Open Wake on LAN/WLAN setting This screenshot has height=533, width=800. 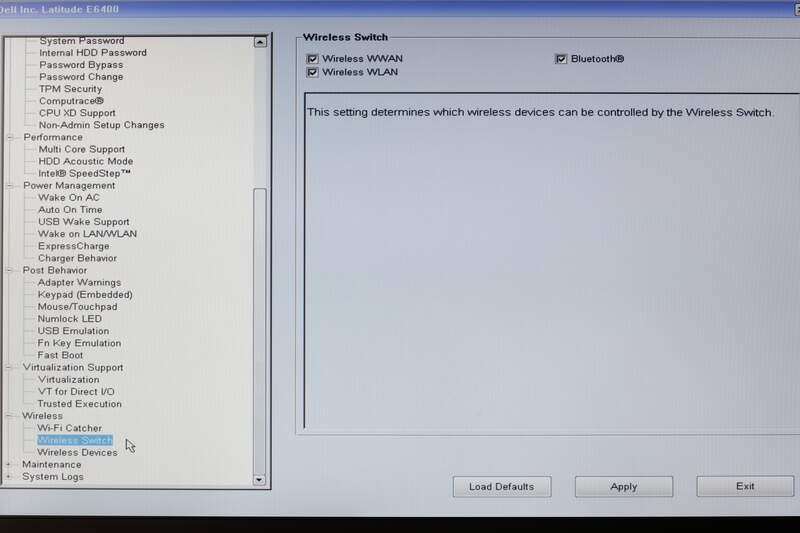point(88,234)
